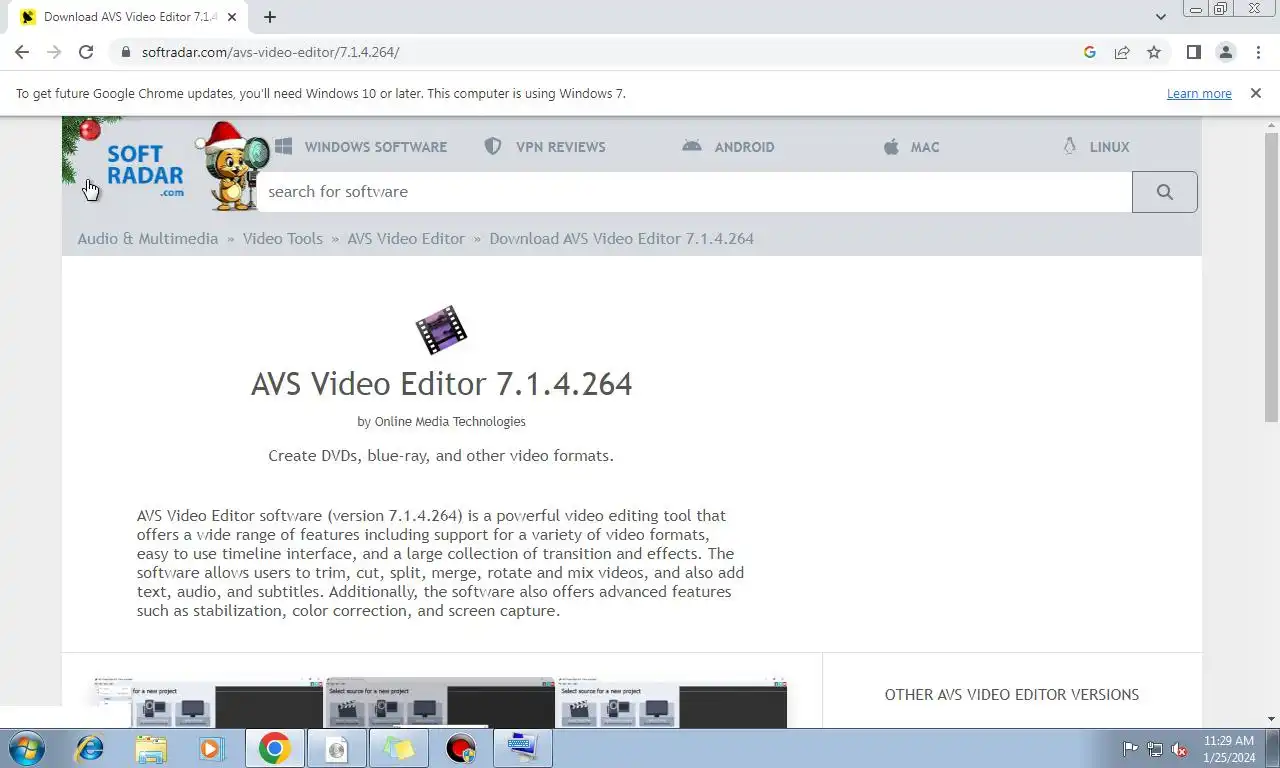Click the sticky notes taskbar icon

point(398,748)
